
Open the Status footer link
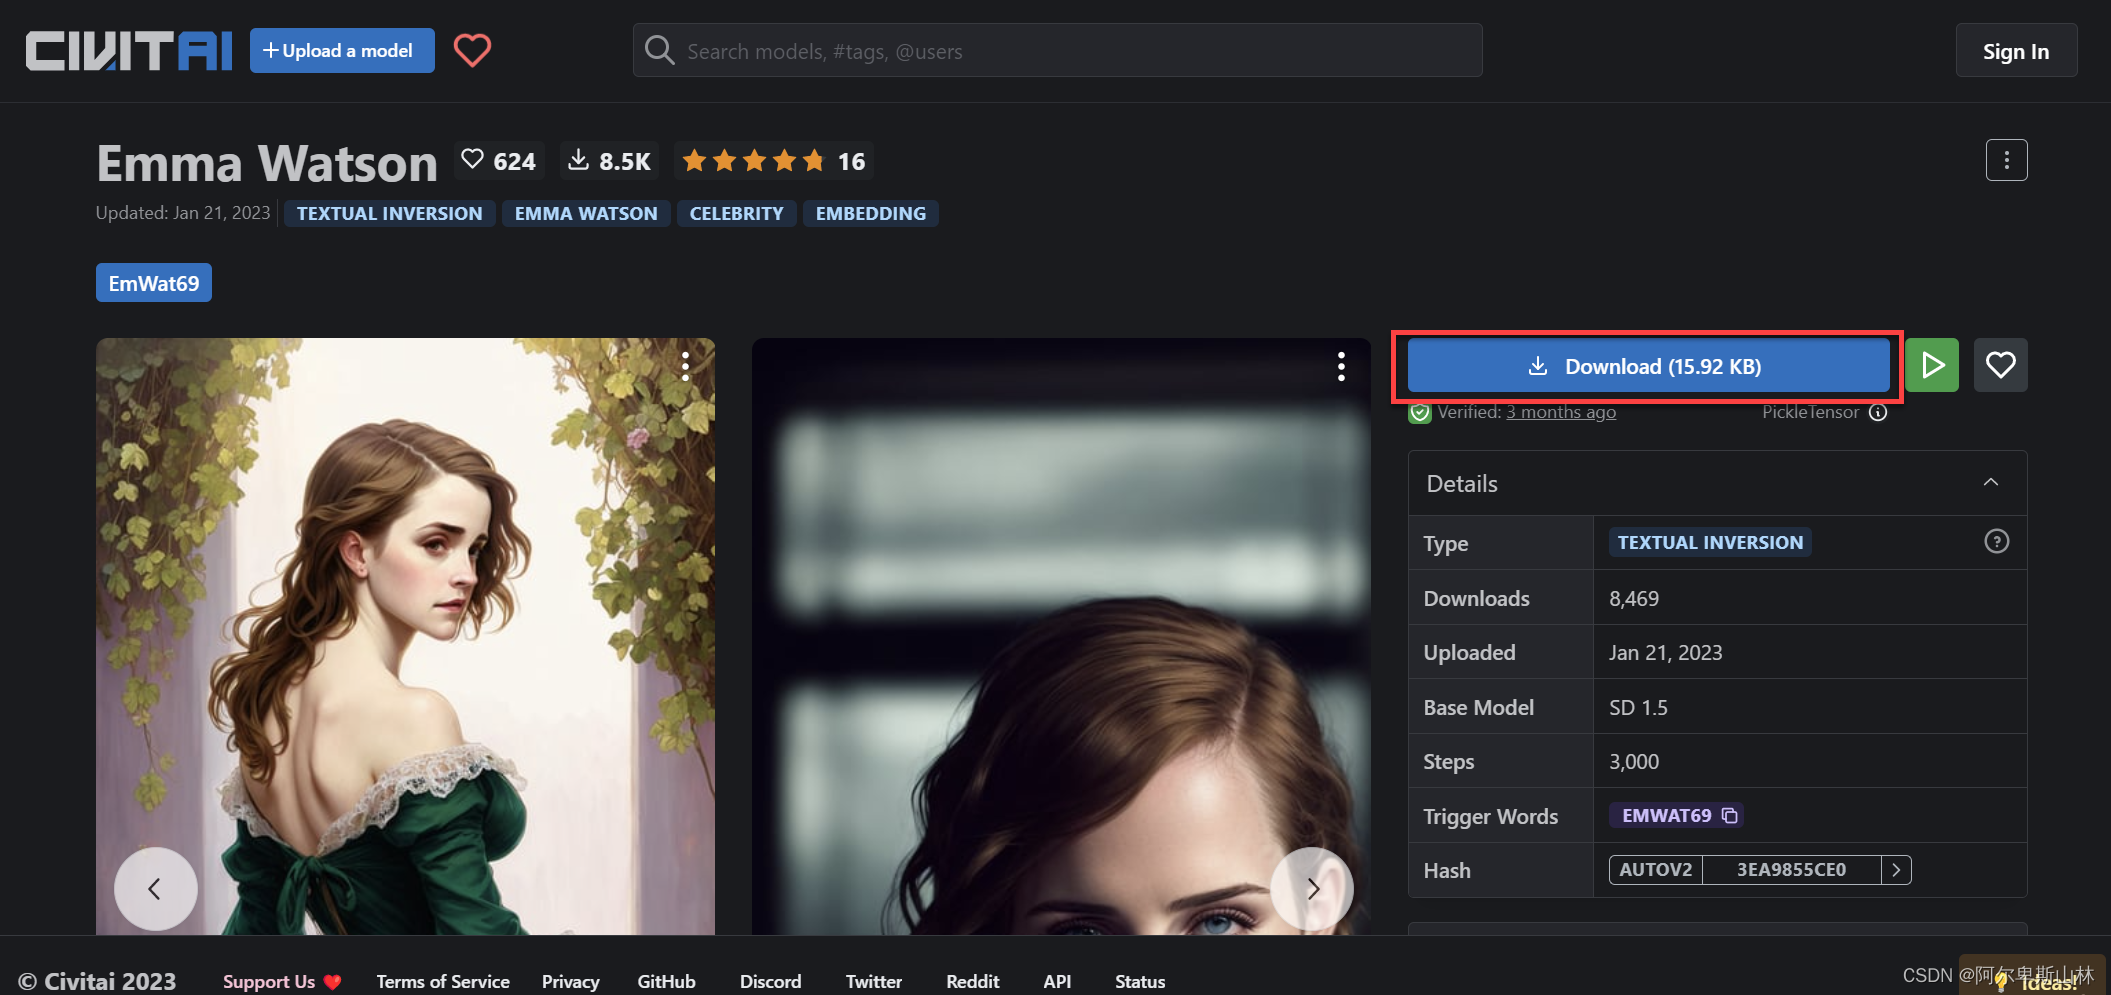coord(1140,982)
